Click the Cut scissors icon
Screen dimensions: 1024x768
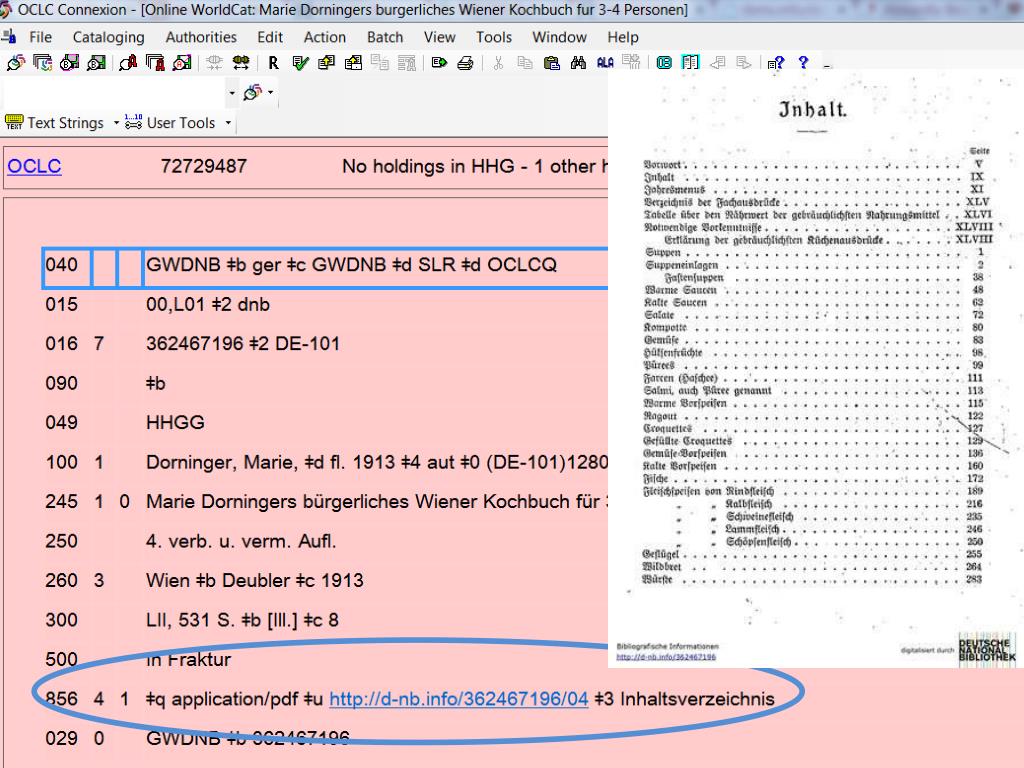(498, 63)
